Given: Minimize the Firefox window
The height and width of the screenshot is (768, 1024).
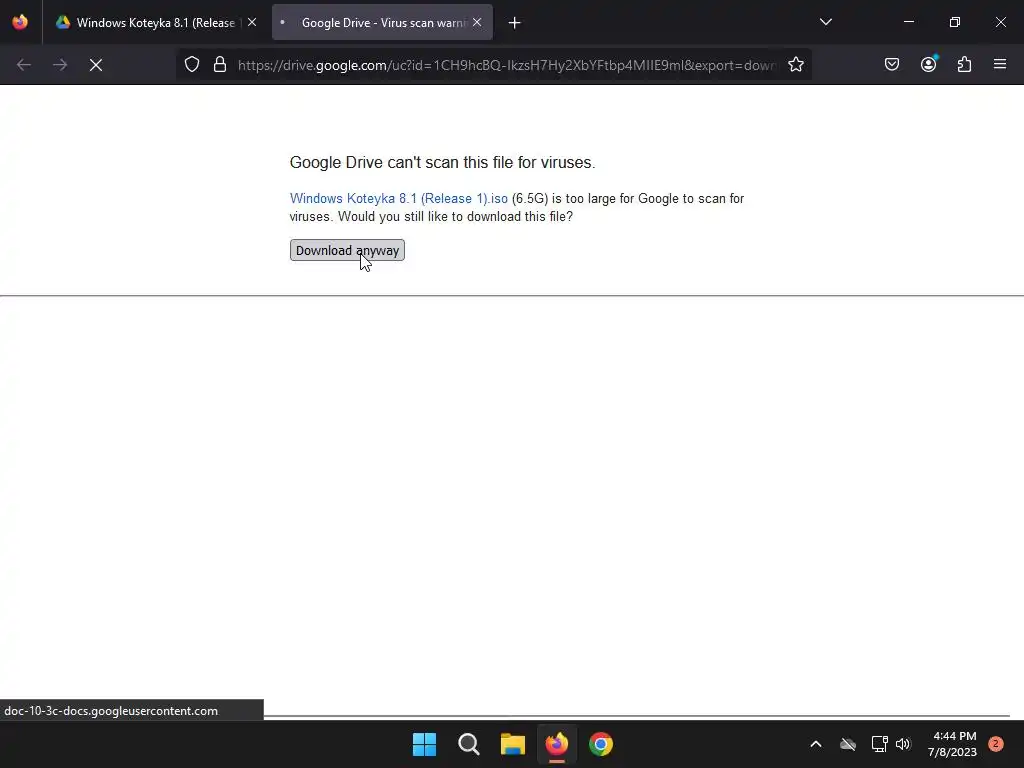Looking at the screenshot, I should point(908,22).
